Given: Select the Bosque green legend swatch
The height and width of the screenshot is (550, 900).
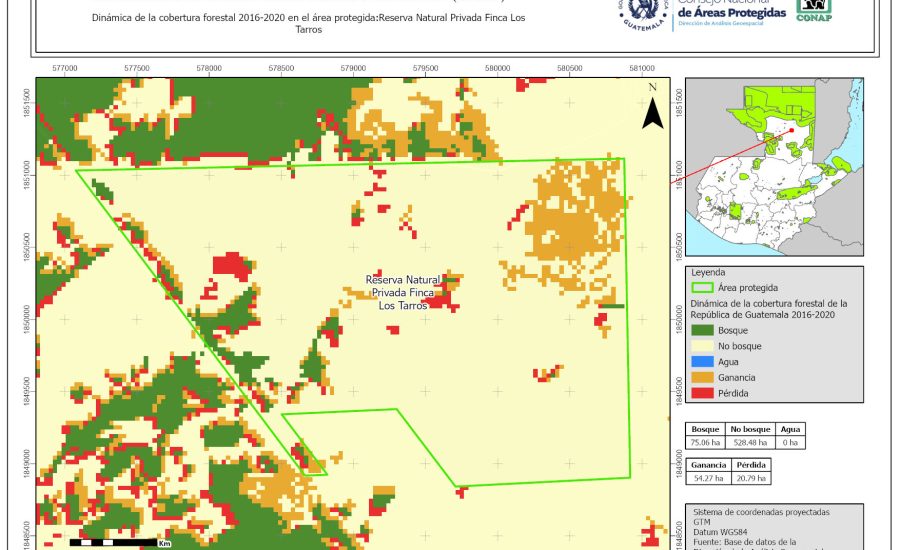Looking at the screenshot, I should coord(701,329).
